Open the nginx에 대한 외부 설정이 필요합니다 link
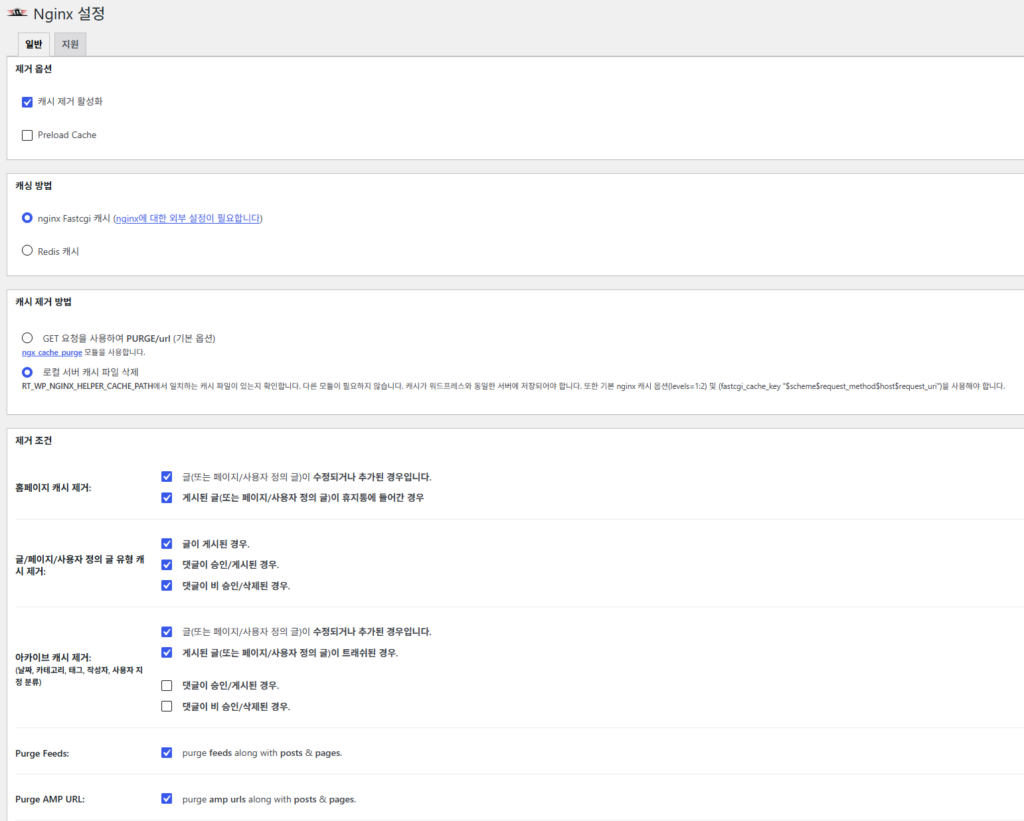 (x=188, y=219)
